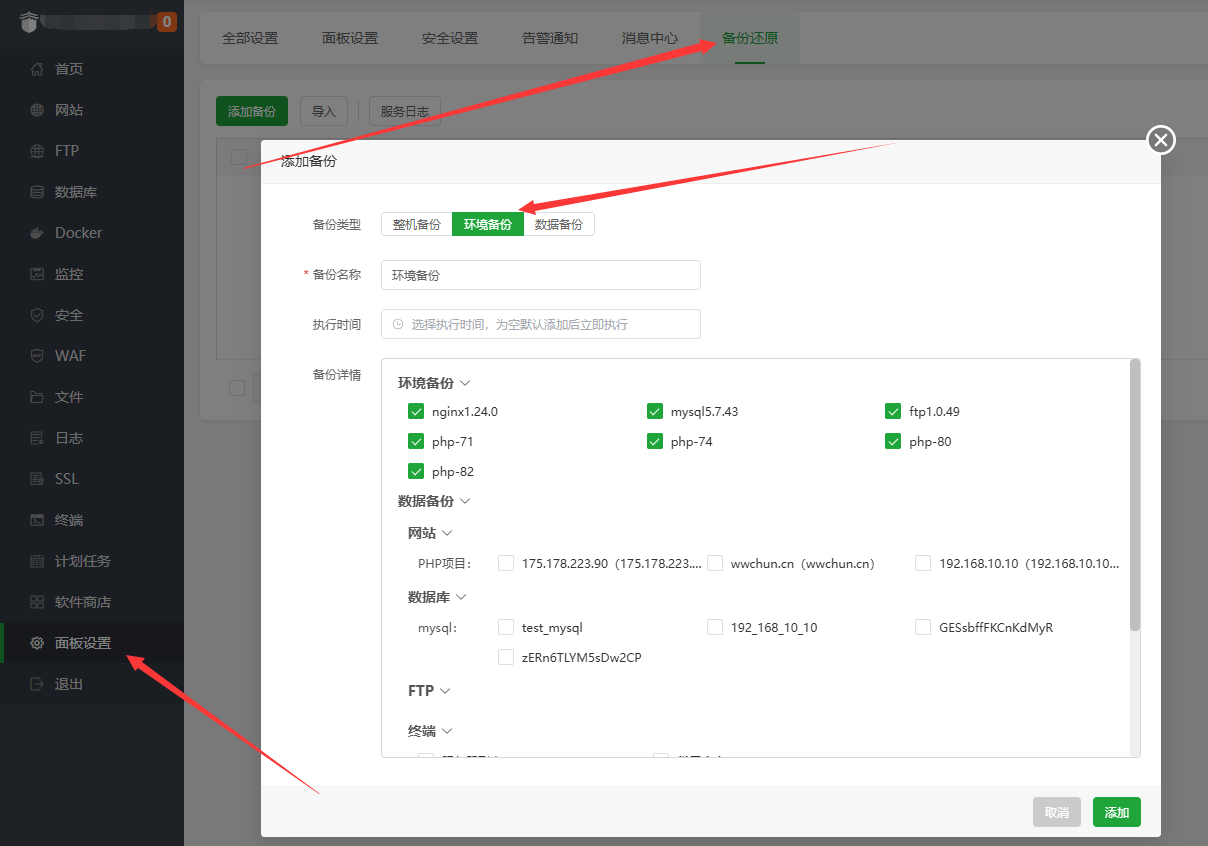Check the wwchun.cn website checkbox

[715, 563]
